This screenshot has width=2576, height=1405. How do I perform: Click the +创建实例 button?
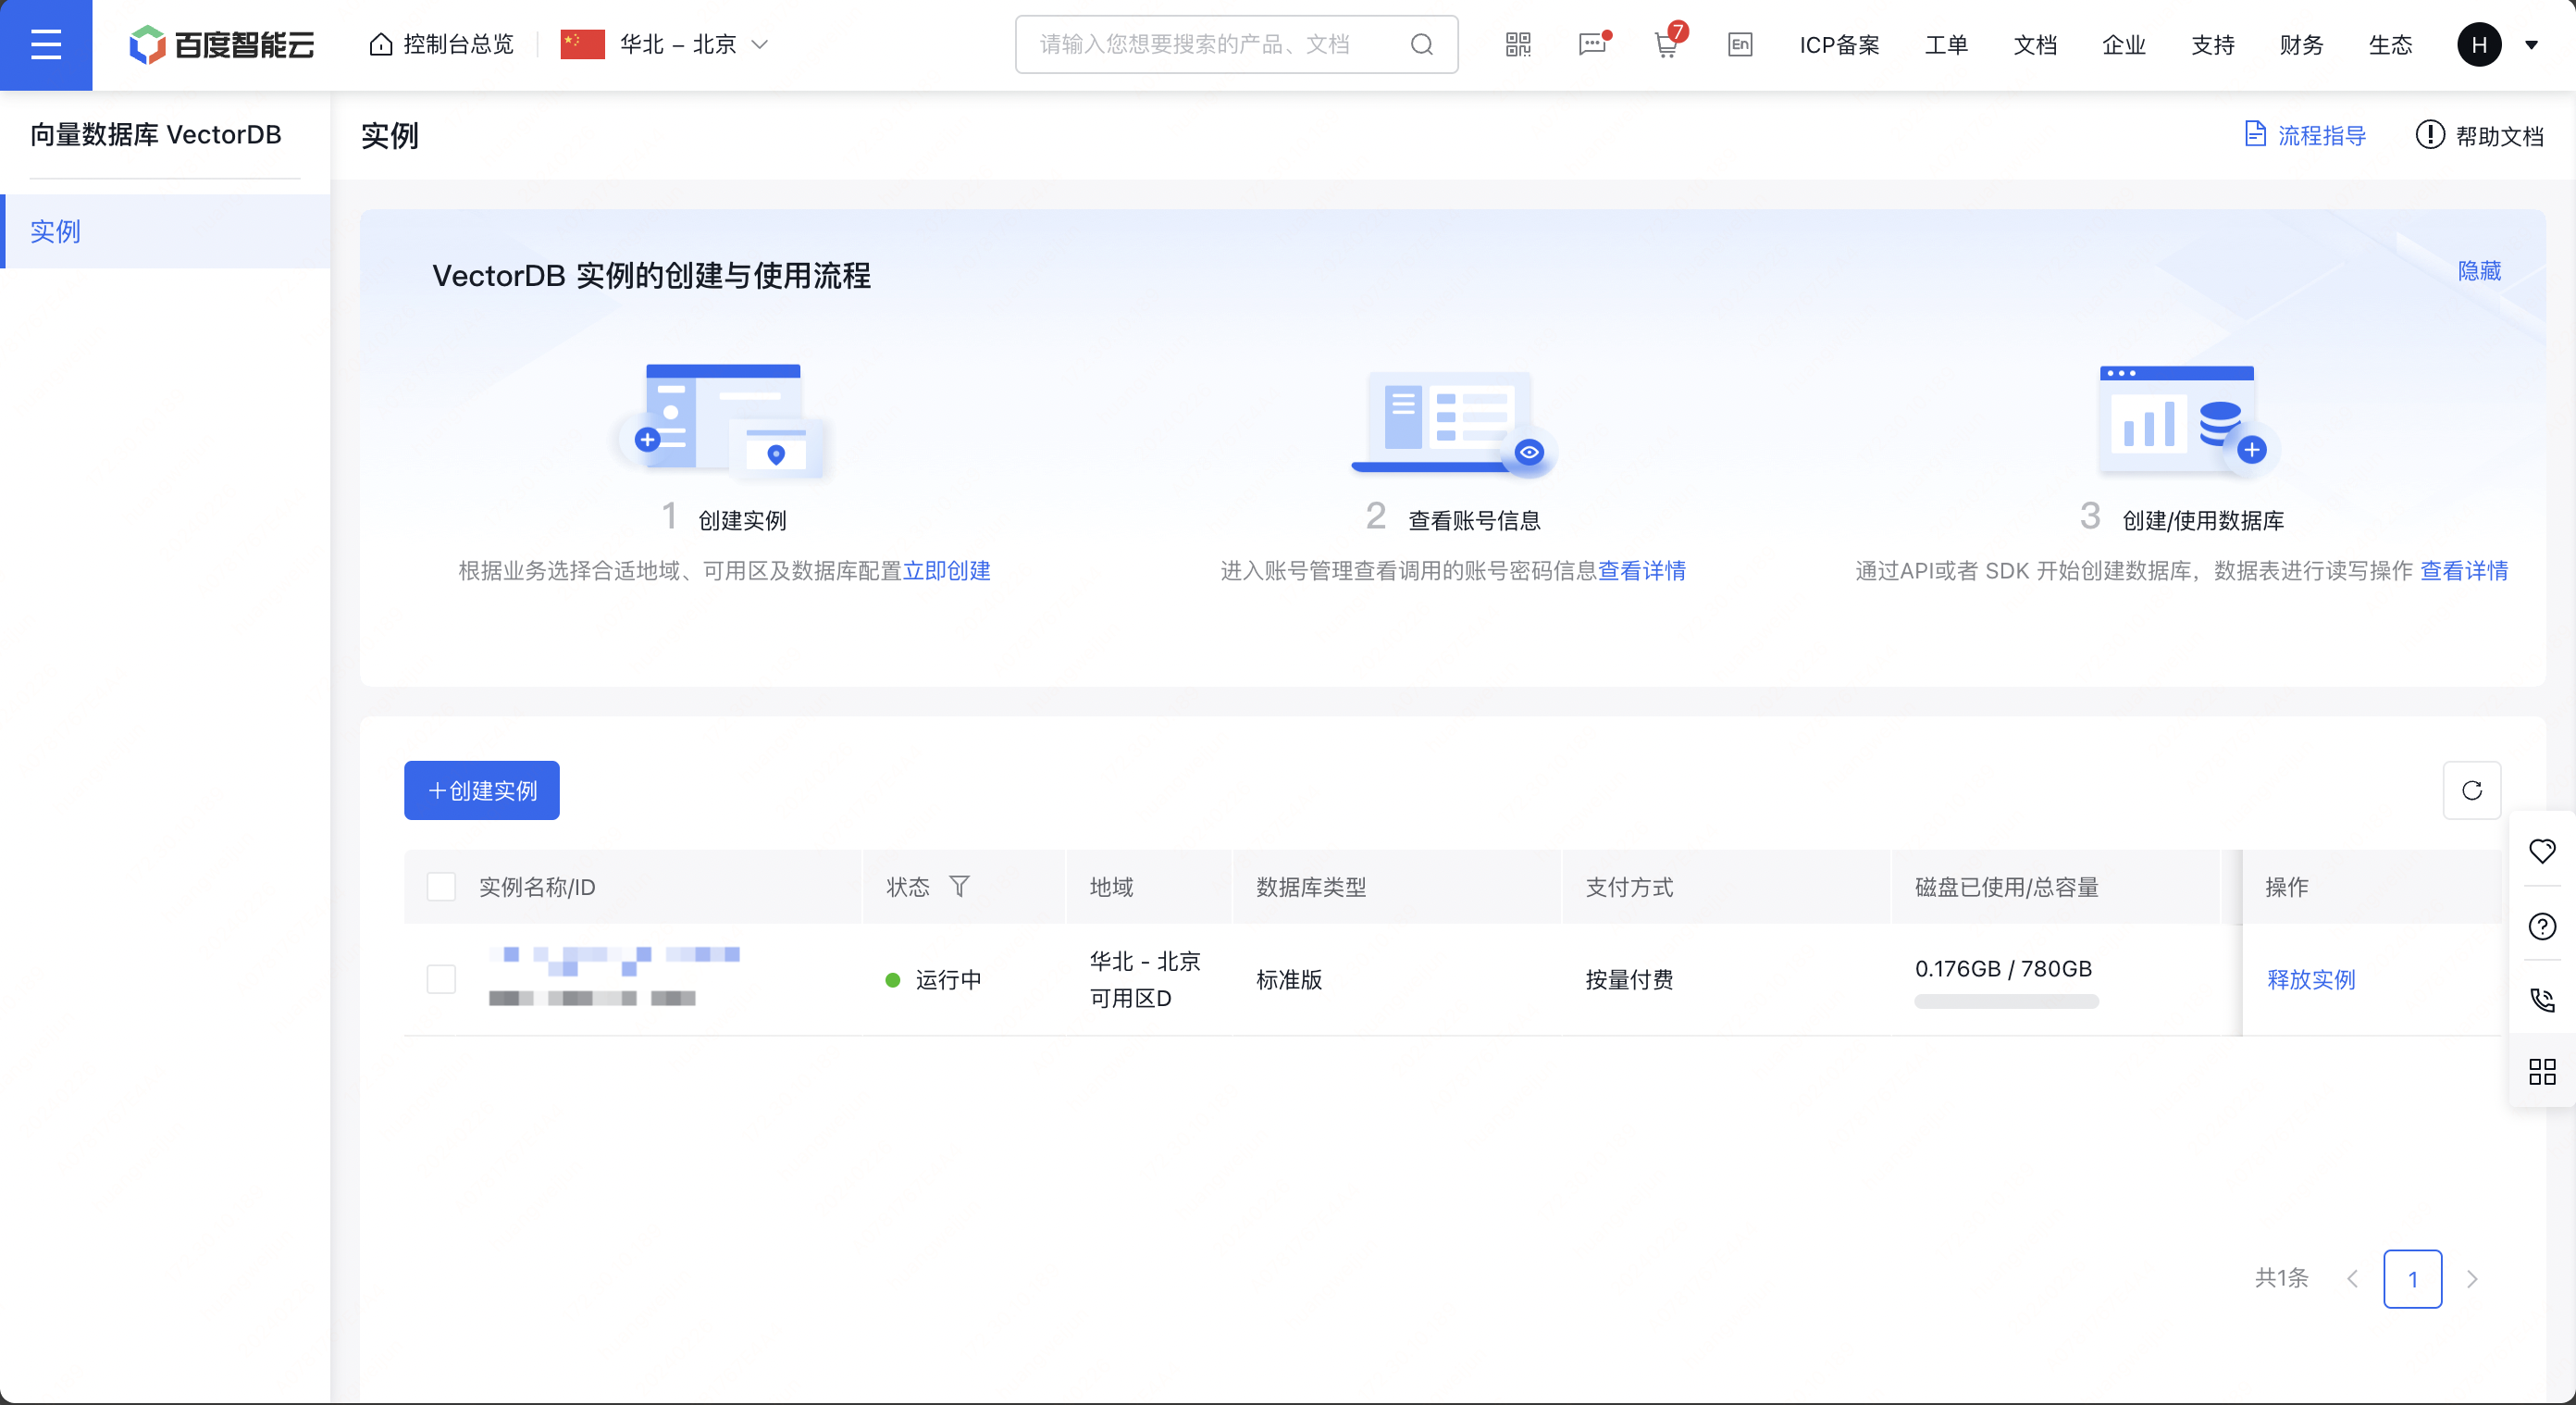(x=482, y=790)
